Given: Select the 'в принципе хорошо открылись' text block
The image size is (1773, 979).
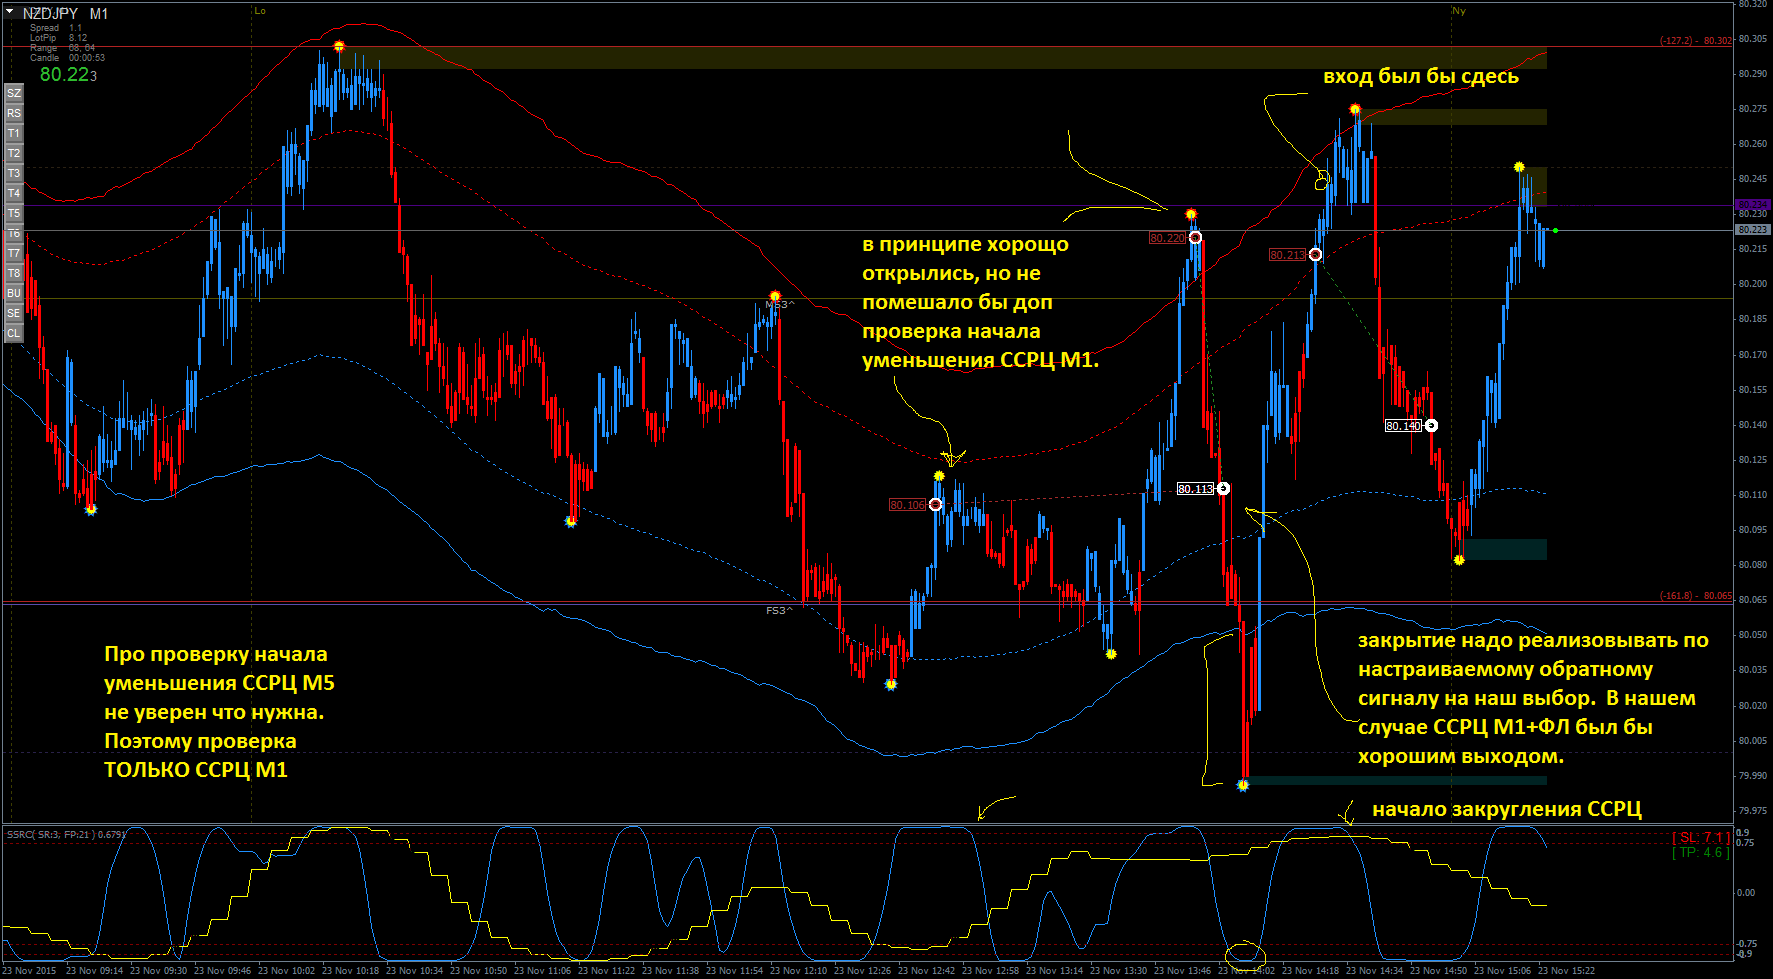Looking at the screenshot, I should [x=980, y=302].
